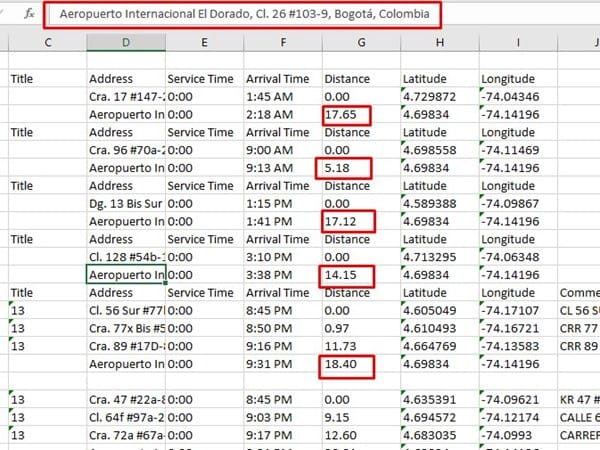Select longitude cell -74.09867
The width and height of the screenshot is (600, 450).
click(517, 203)
